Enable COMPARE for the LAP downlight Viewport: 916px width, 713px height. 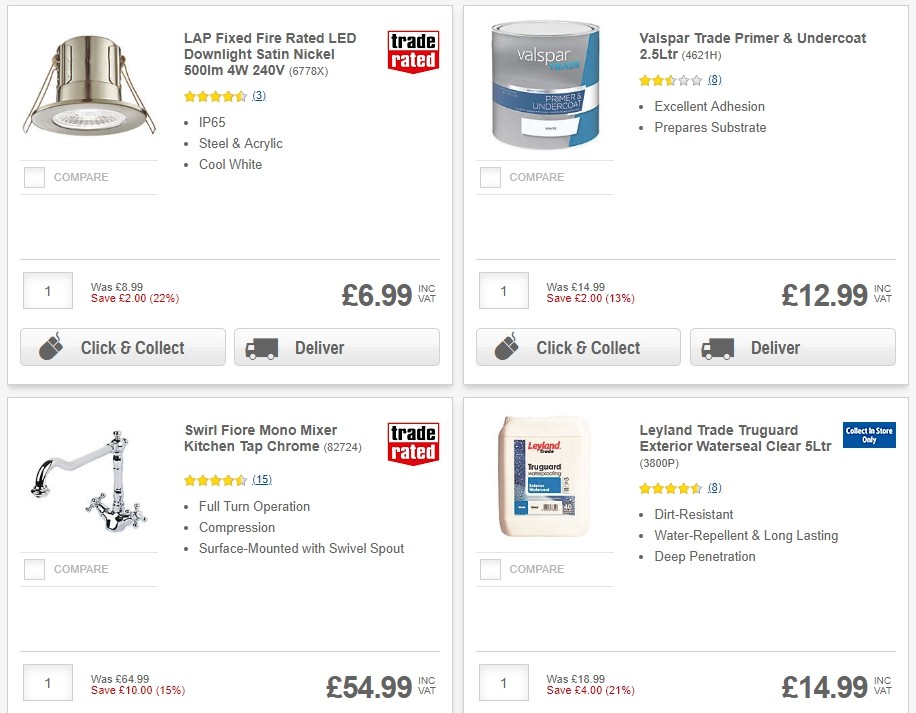click(33, 177)
